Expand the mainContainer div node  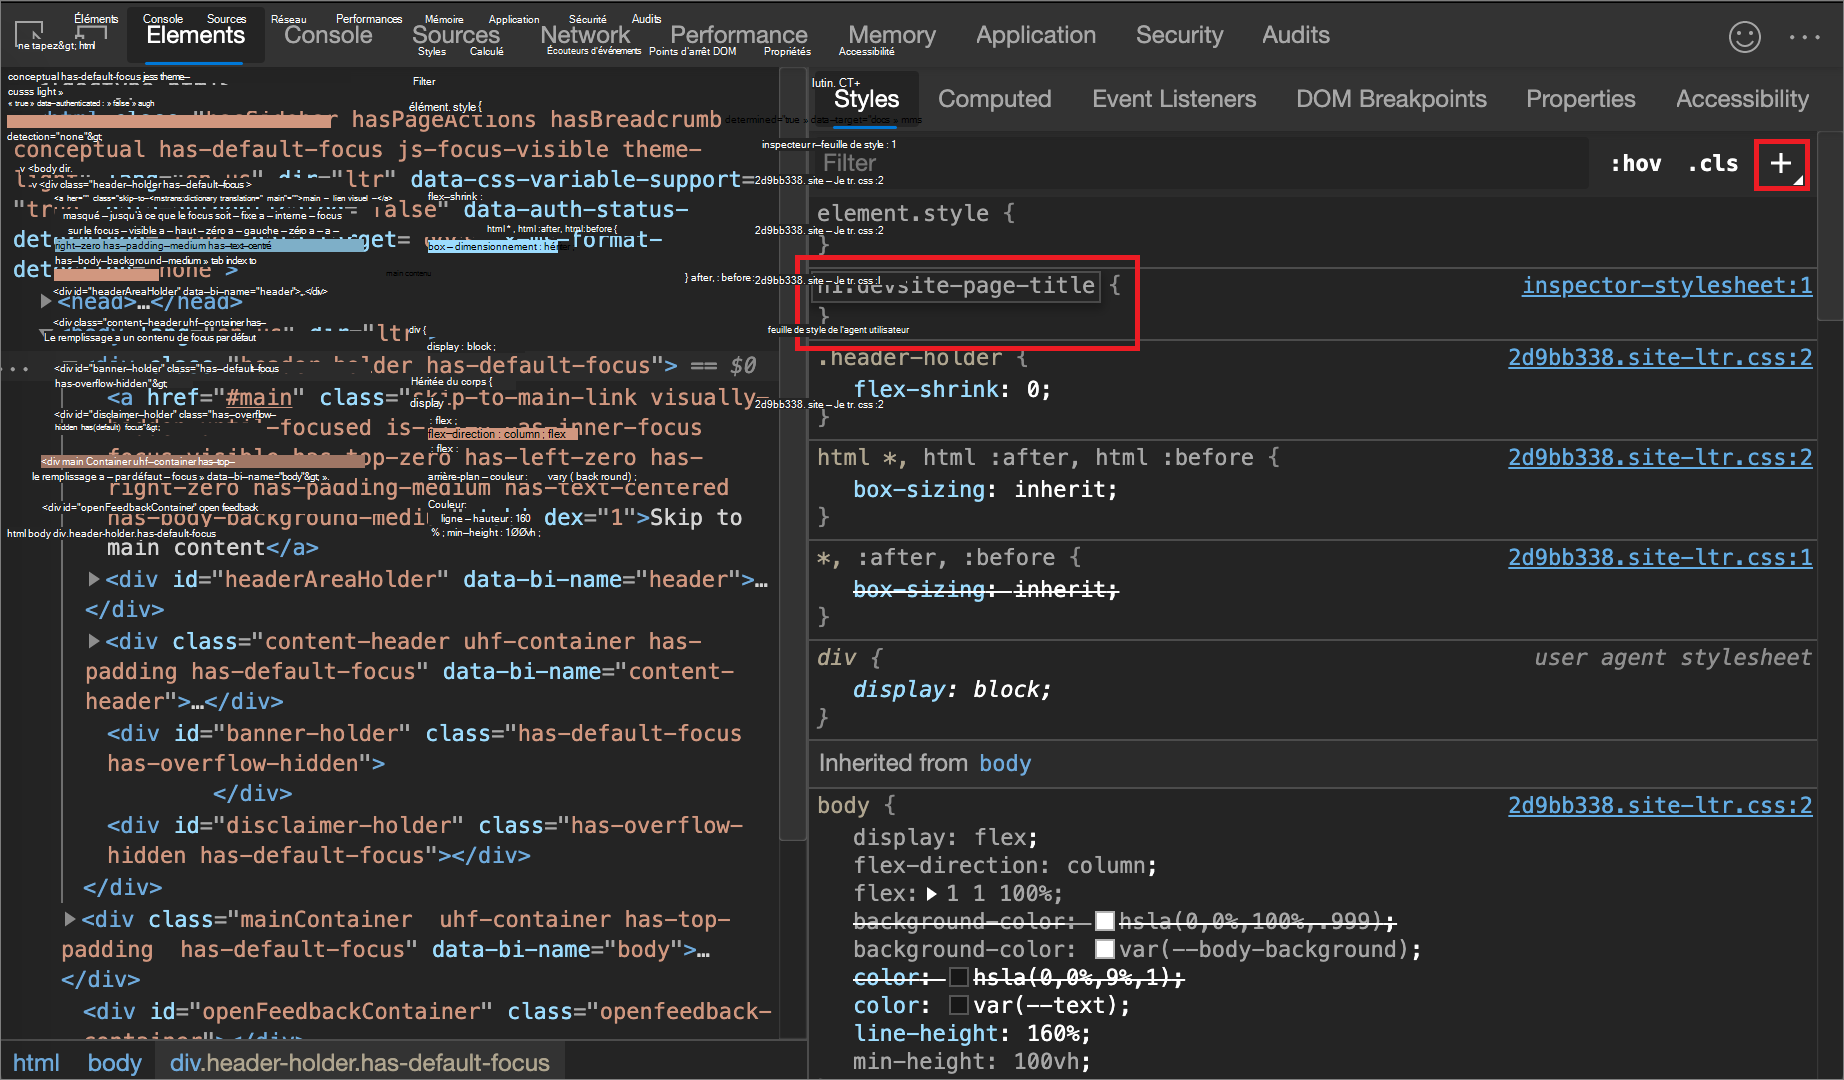[x=69, y=919]
